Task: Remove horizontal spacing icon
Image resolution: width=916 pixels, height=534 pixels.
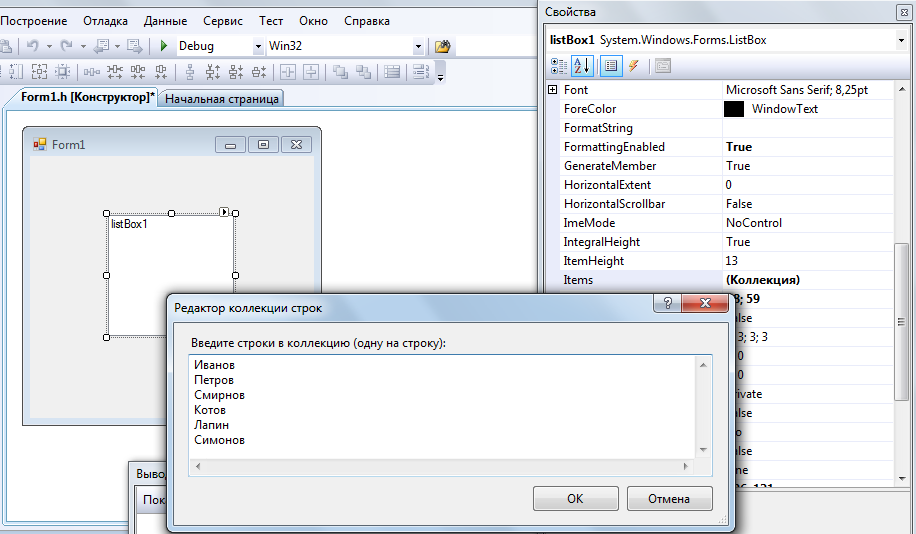Action: pyautogui.click(x=161, y=72)
